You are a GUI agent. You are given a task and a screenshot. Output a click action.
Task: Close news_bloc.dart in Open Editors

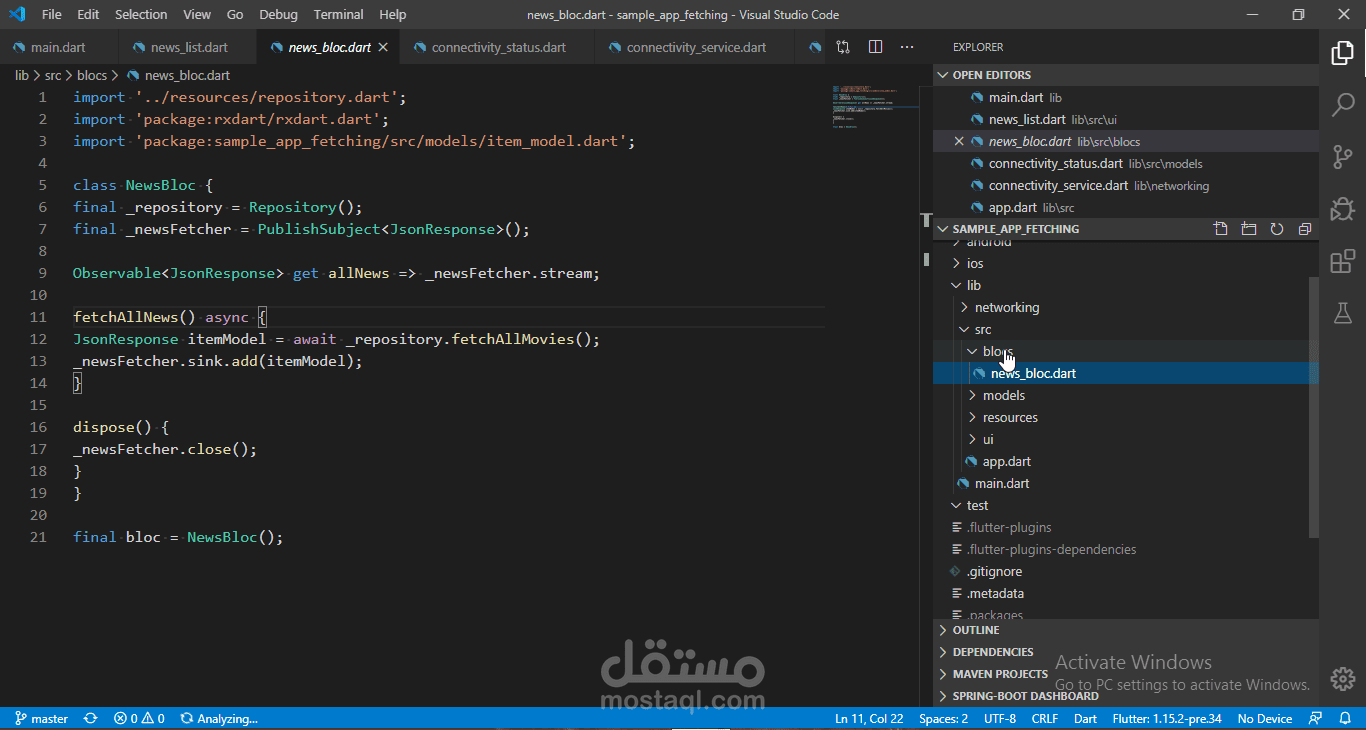tap(960, 142)
